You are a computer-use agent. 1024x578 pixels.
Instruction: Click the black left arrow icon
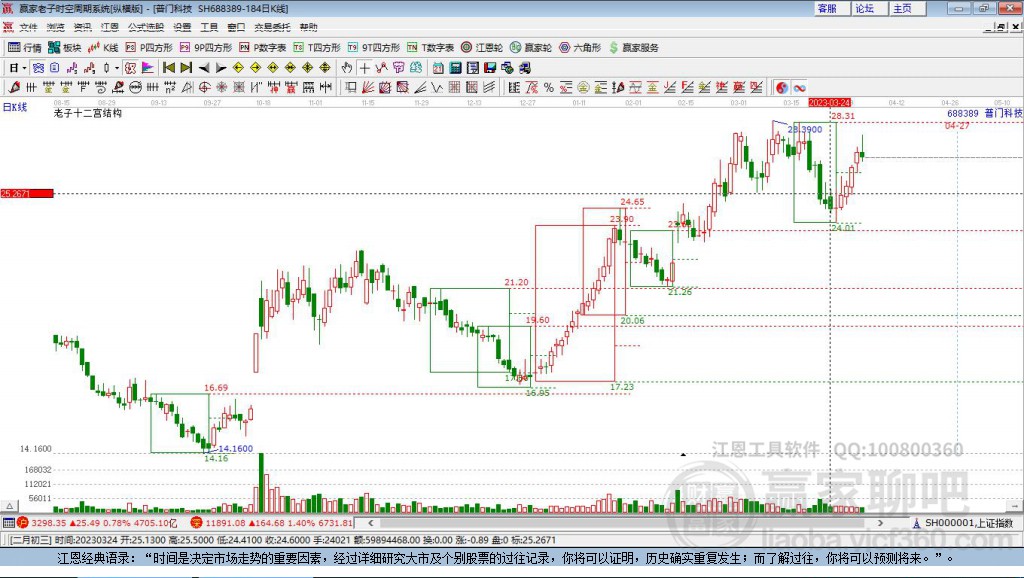pos(204,68)
